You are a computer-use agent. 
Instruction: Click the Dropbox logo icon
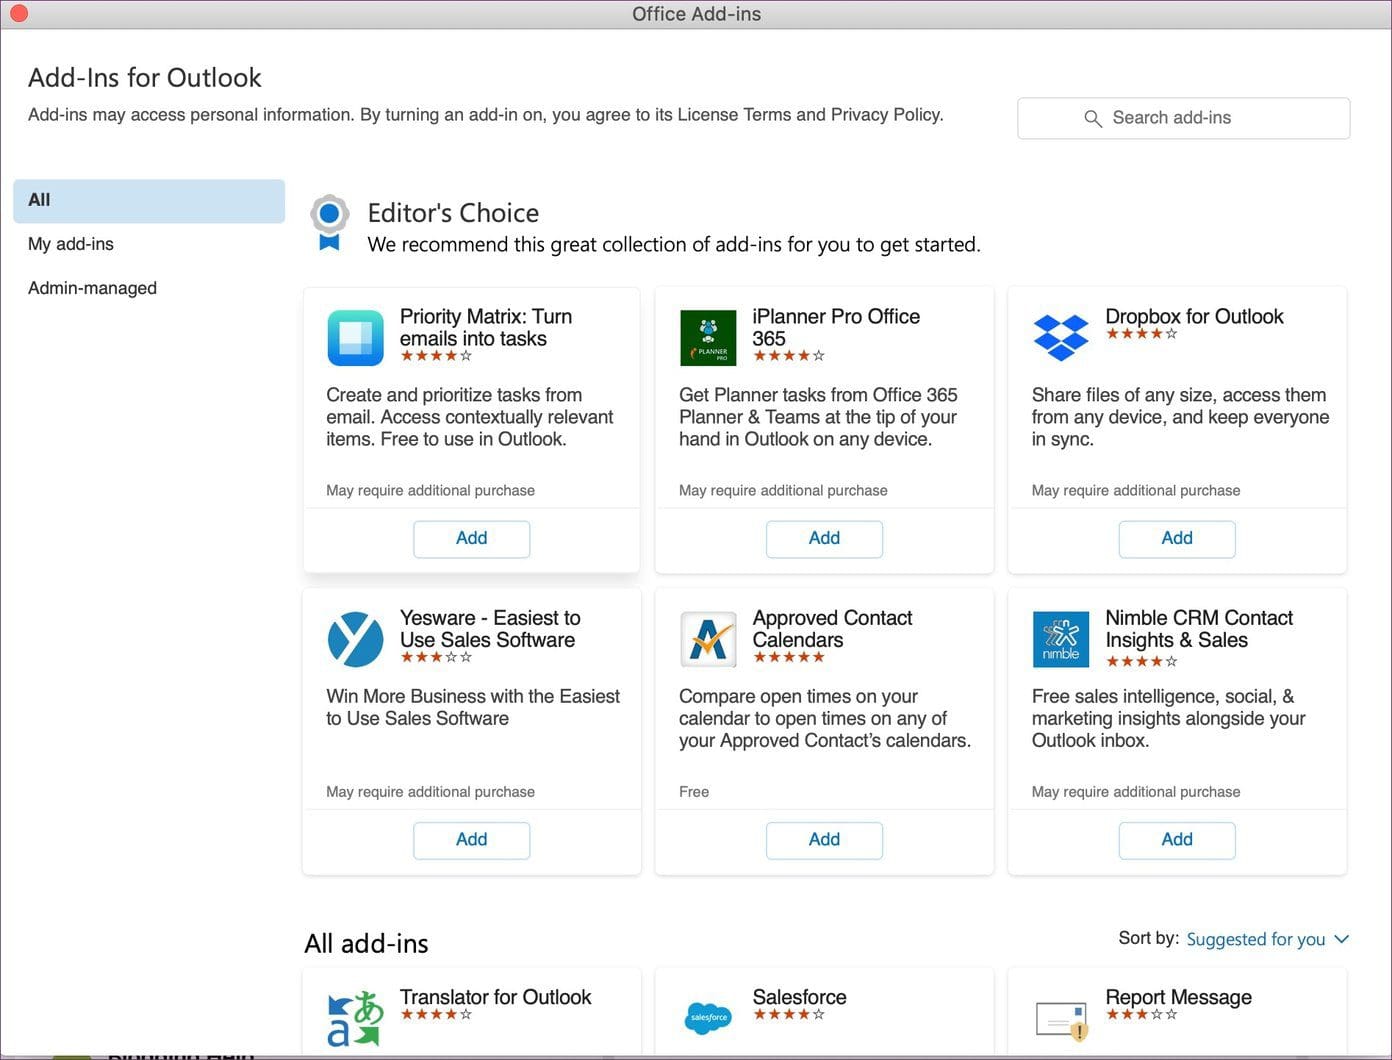[x=1061, y=337]
